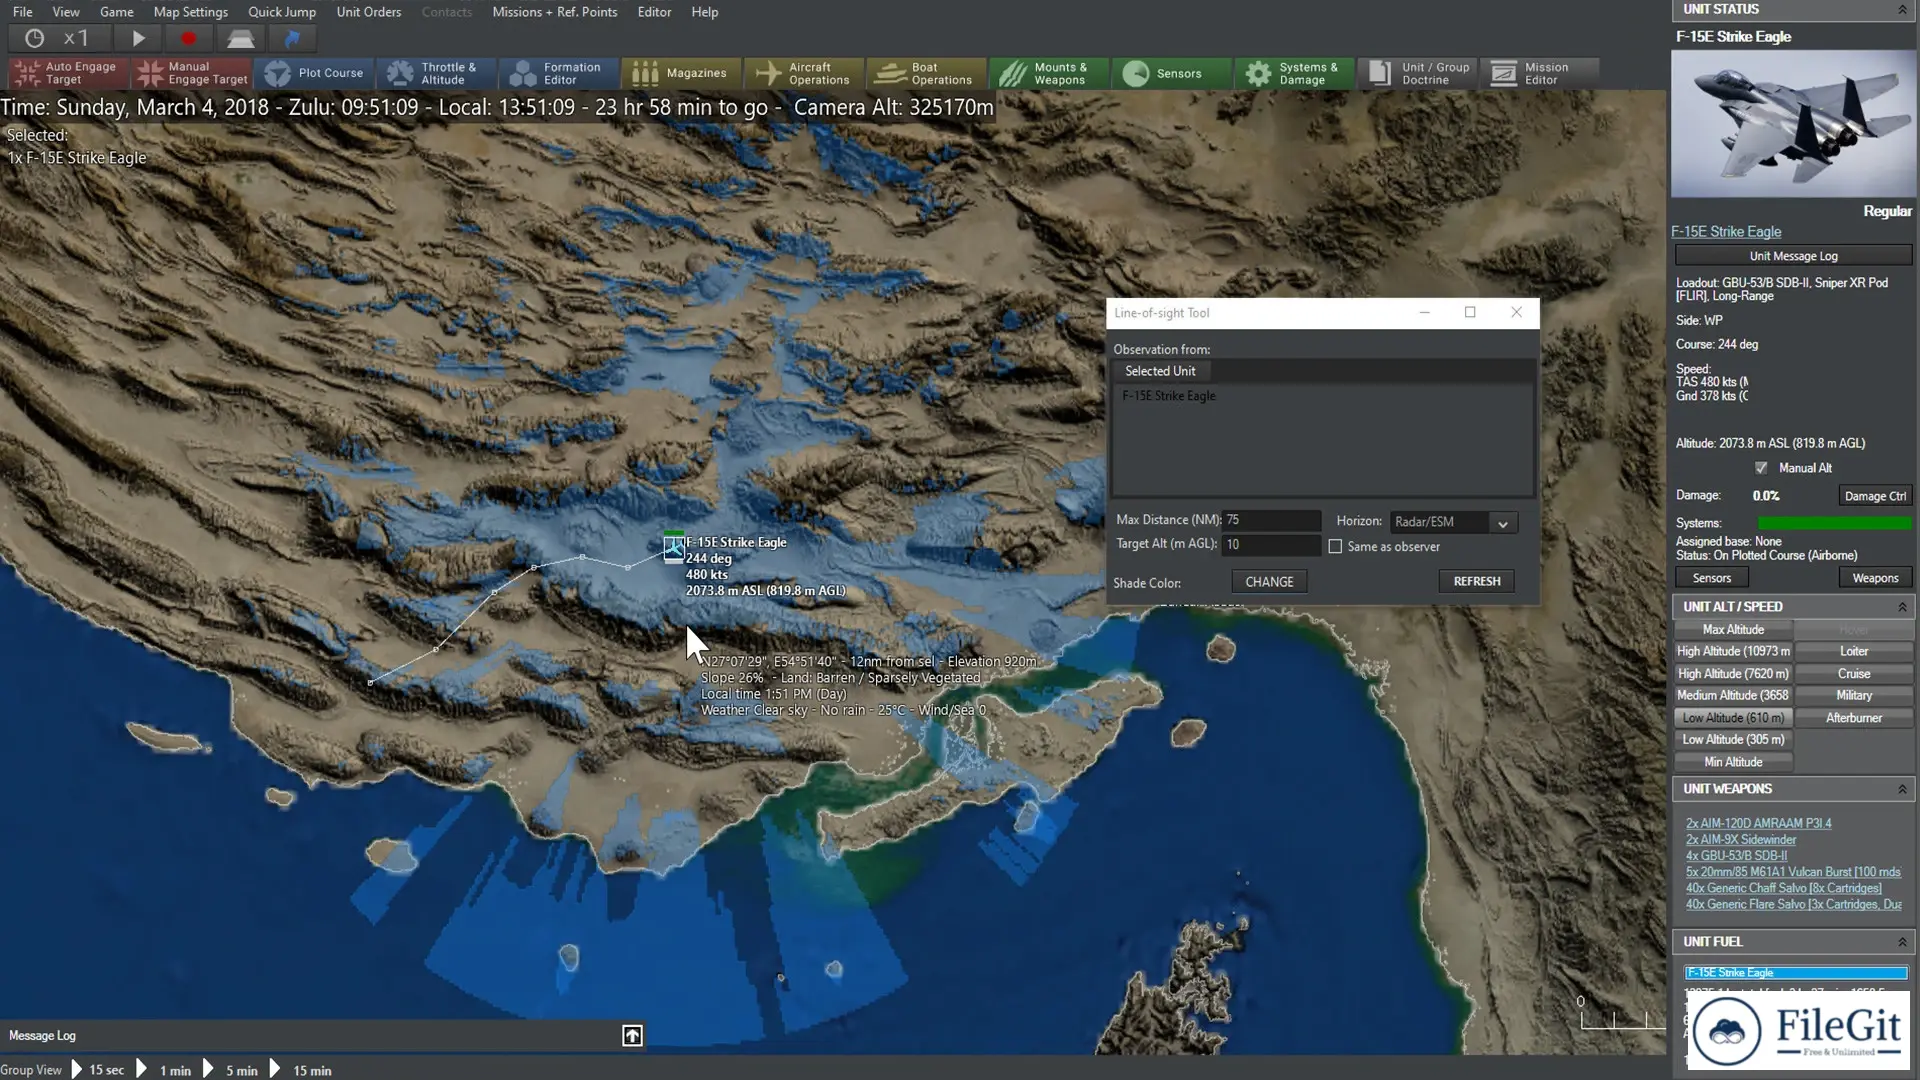Open 4x GBU-53/B SDB-II weapon link
The height and width of the screenshot is (1080, 1920).
tap(1736, 856)
